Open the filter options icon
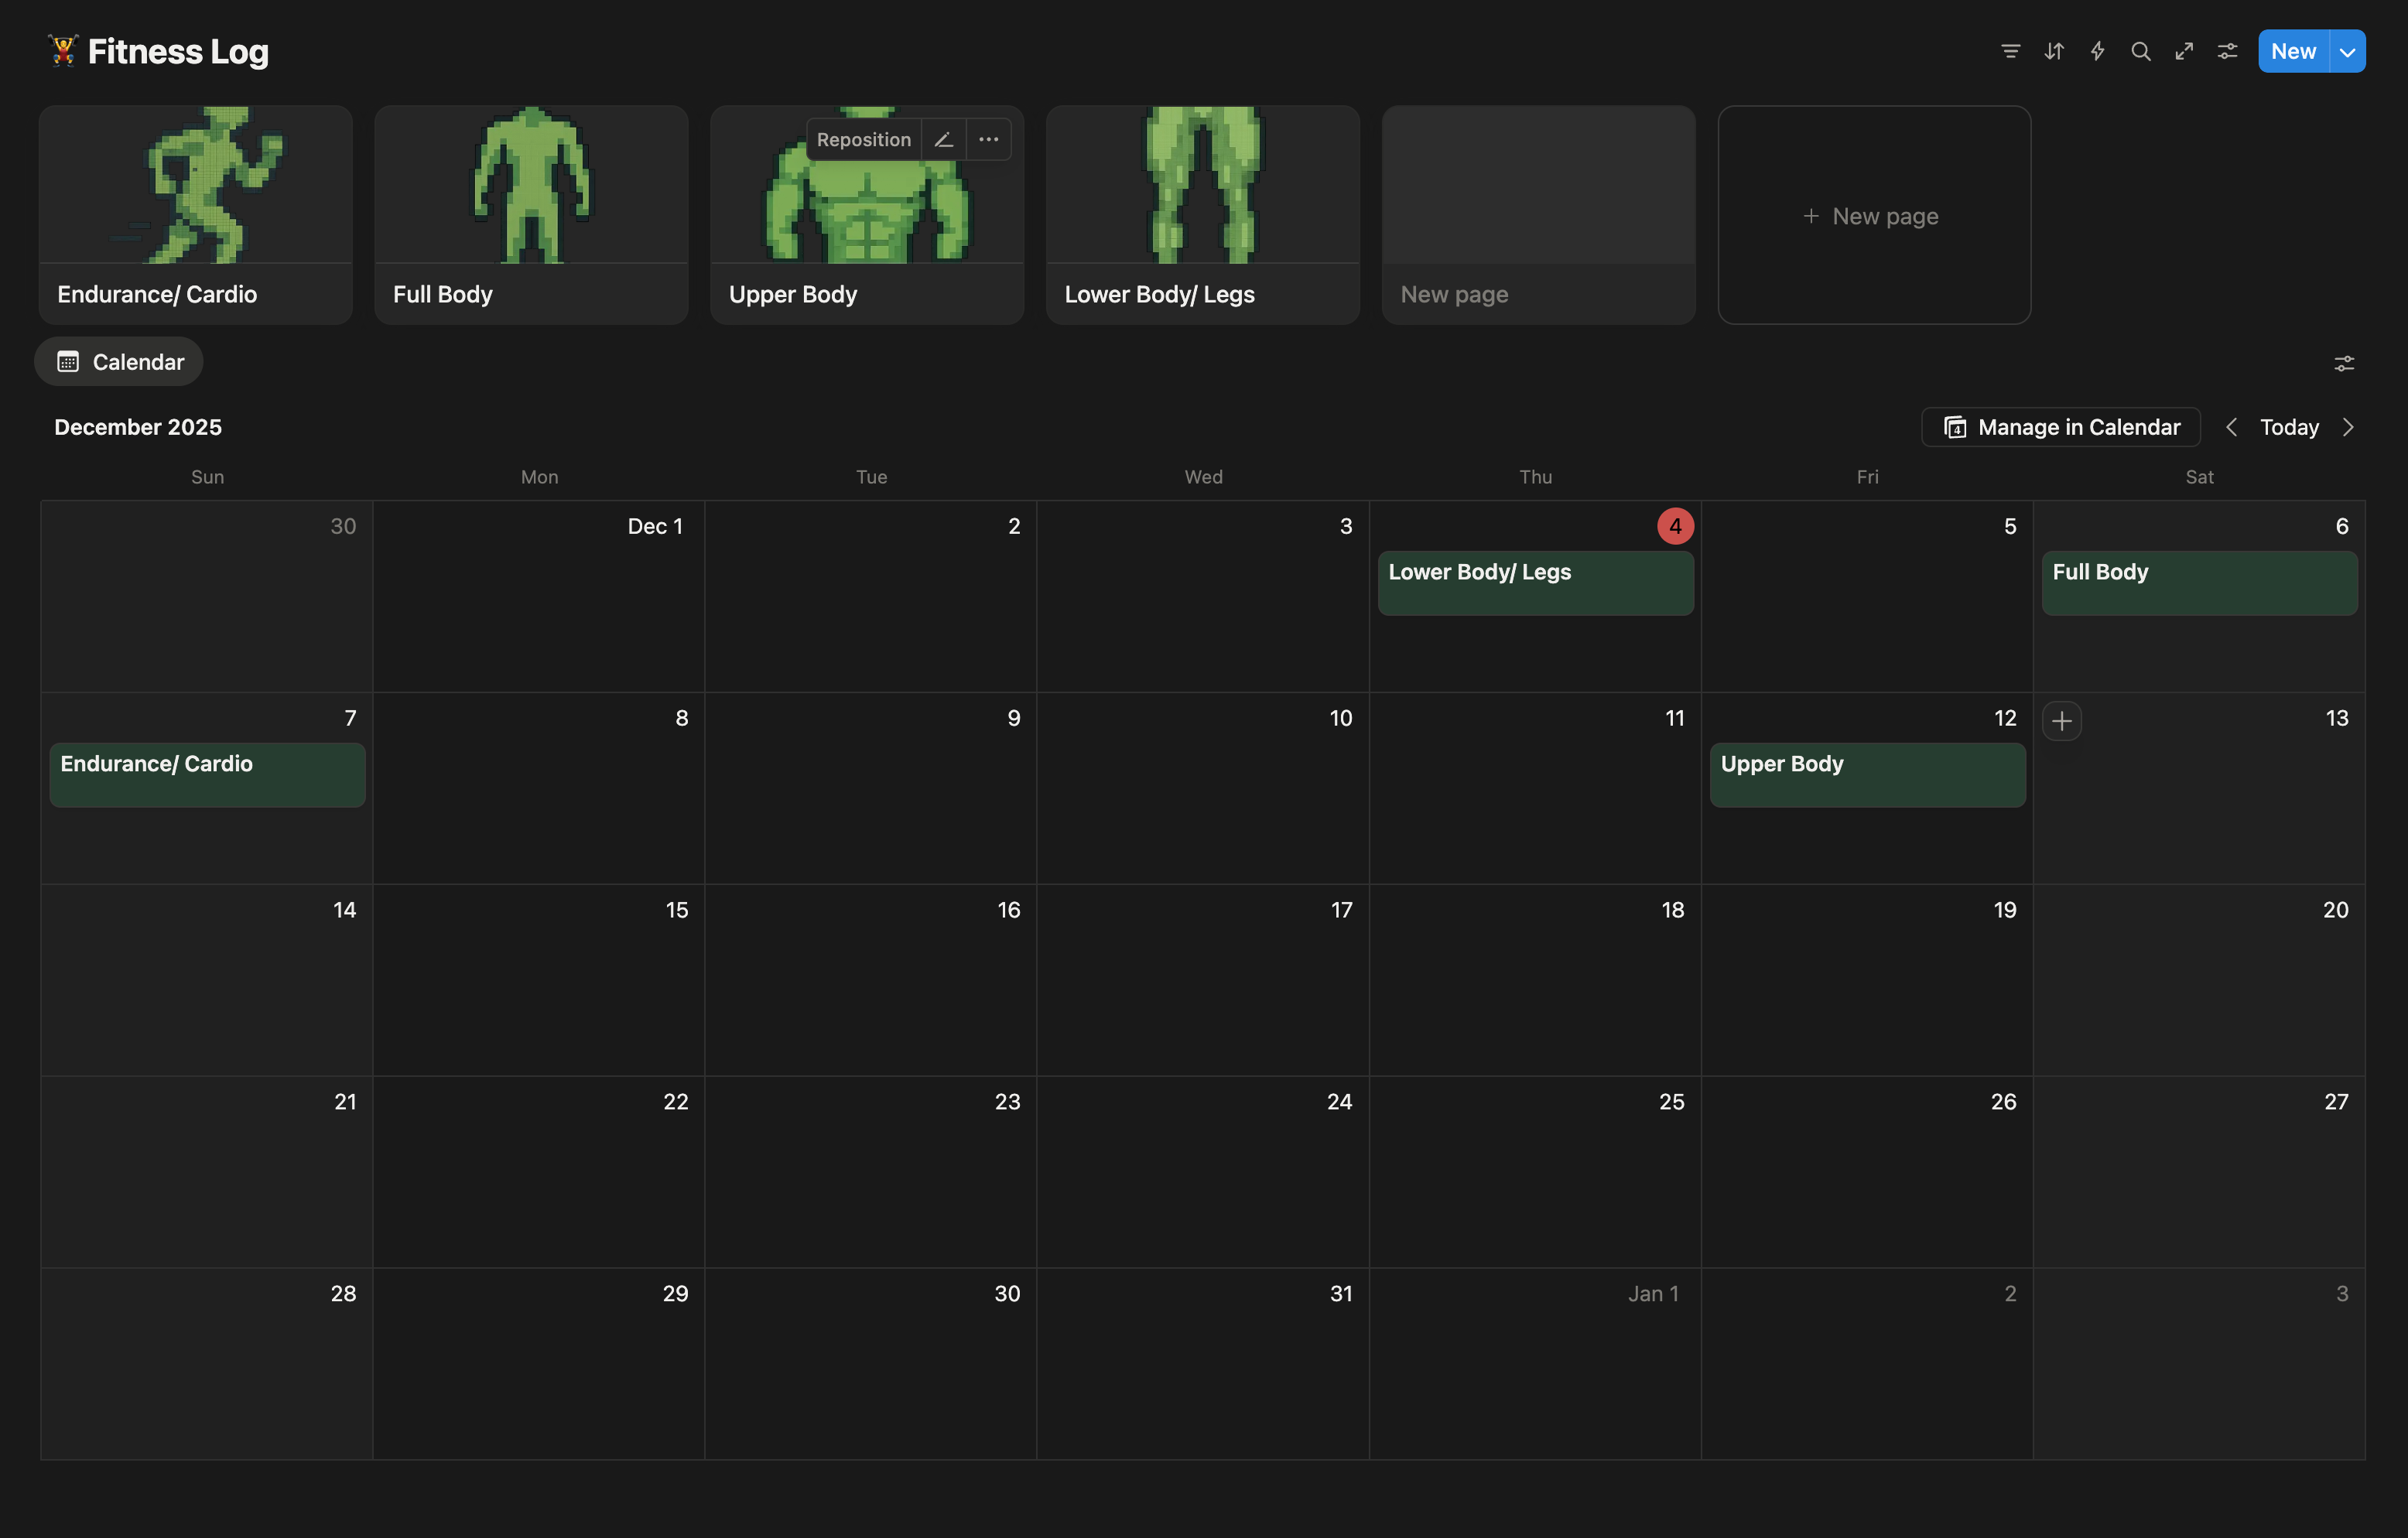 [x=2010, y=50]
